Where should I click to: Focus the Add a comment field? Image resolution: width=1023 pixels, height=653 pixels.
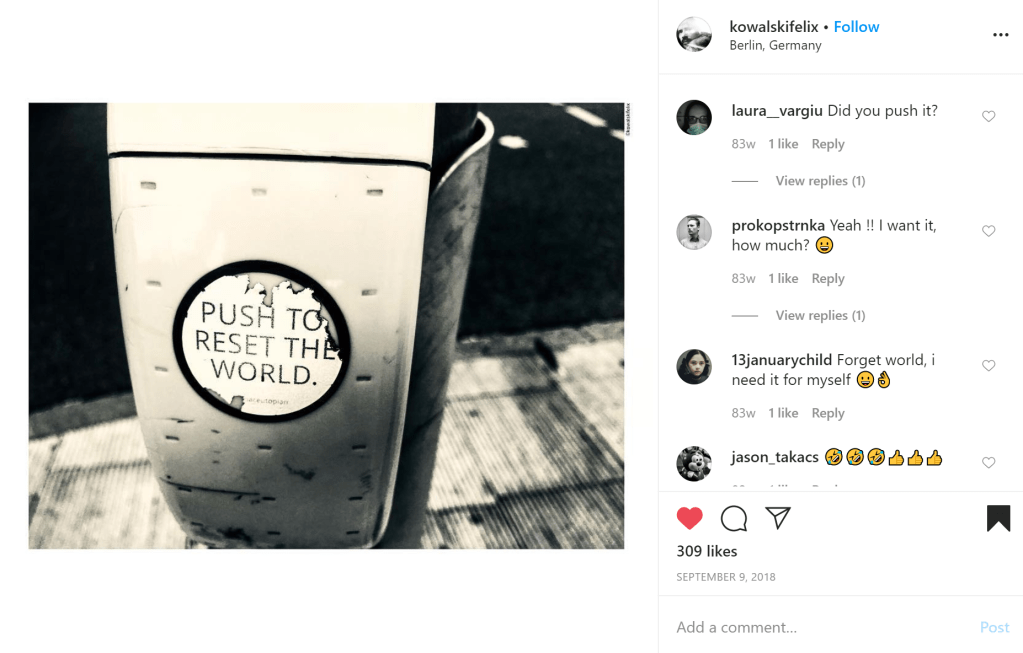tap(822, 628)
